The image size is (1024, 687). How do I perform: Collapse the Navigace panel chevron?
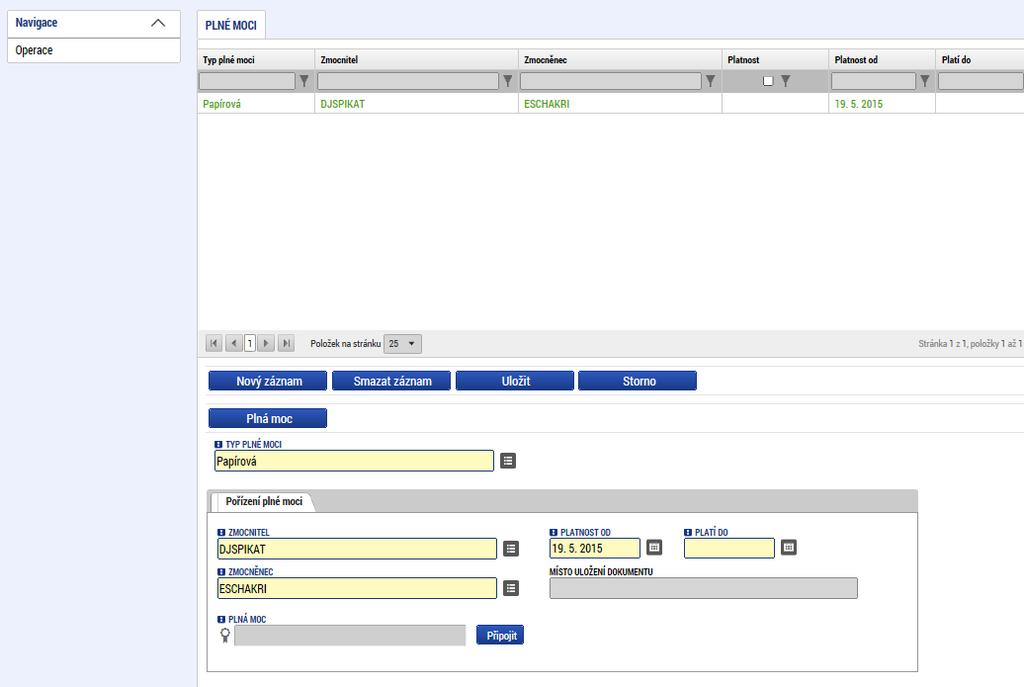[x=158, y=23]
